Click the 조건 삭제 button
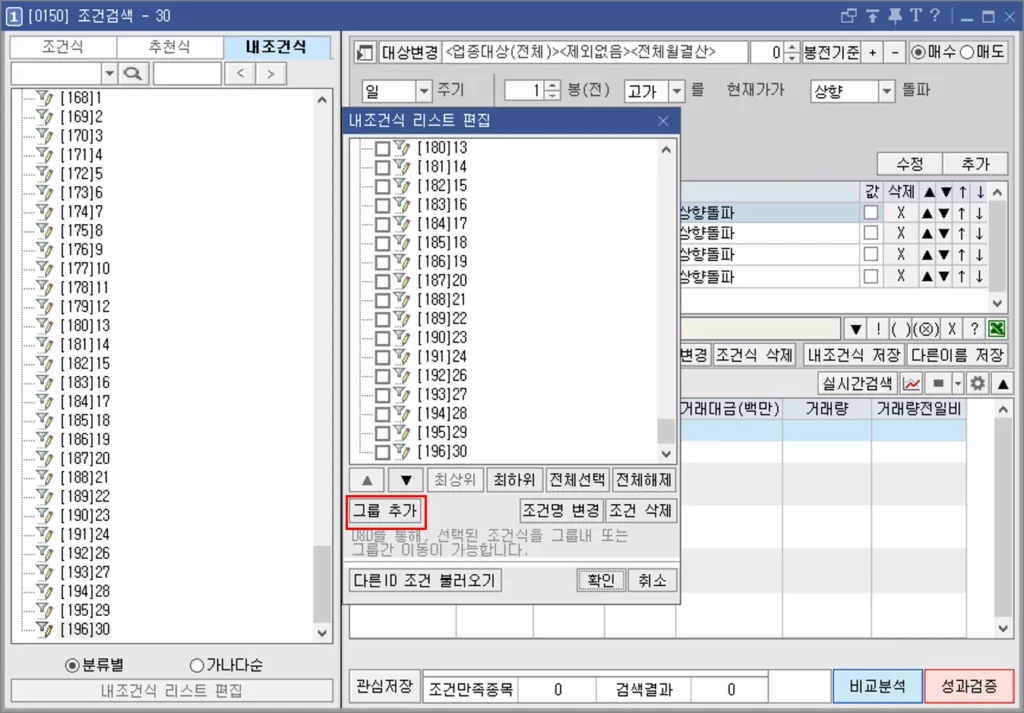Image resolution: width=1024 pixels, height=713 pixels. 640,511
